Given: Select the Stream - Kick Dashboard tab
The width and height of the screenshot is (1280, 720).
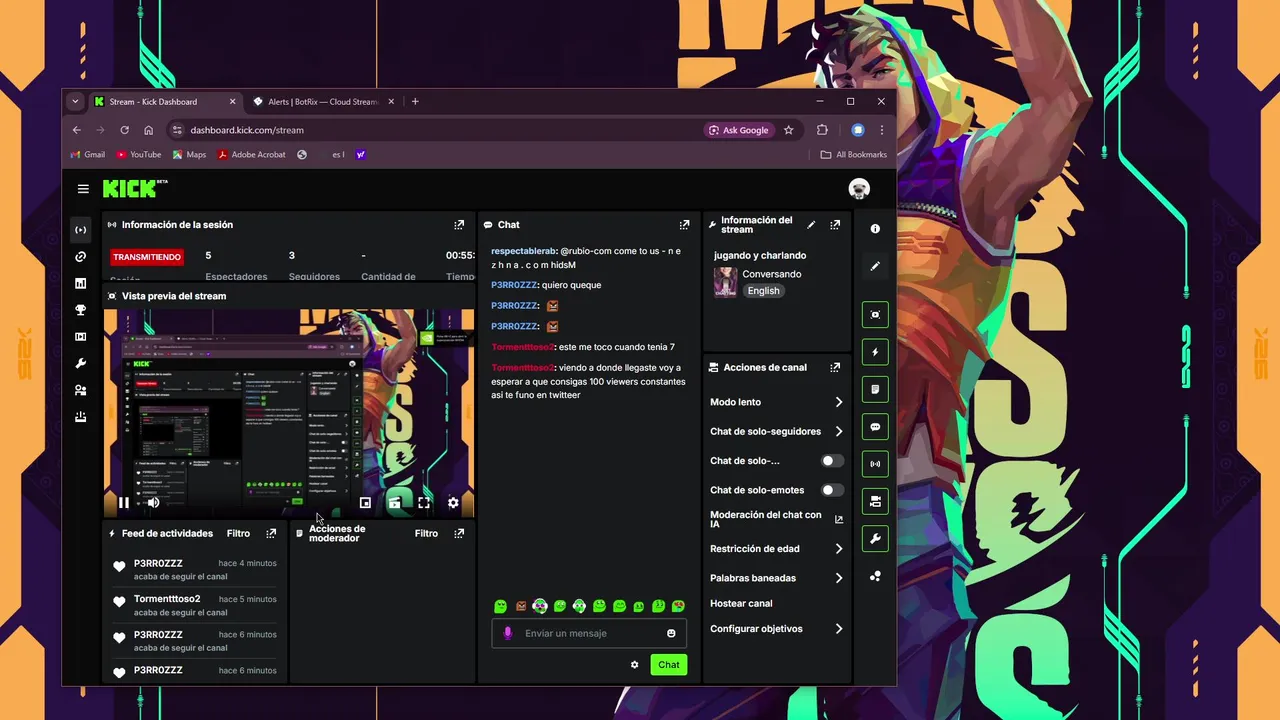Looking at the screenshot, I should pos(165,101).
